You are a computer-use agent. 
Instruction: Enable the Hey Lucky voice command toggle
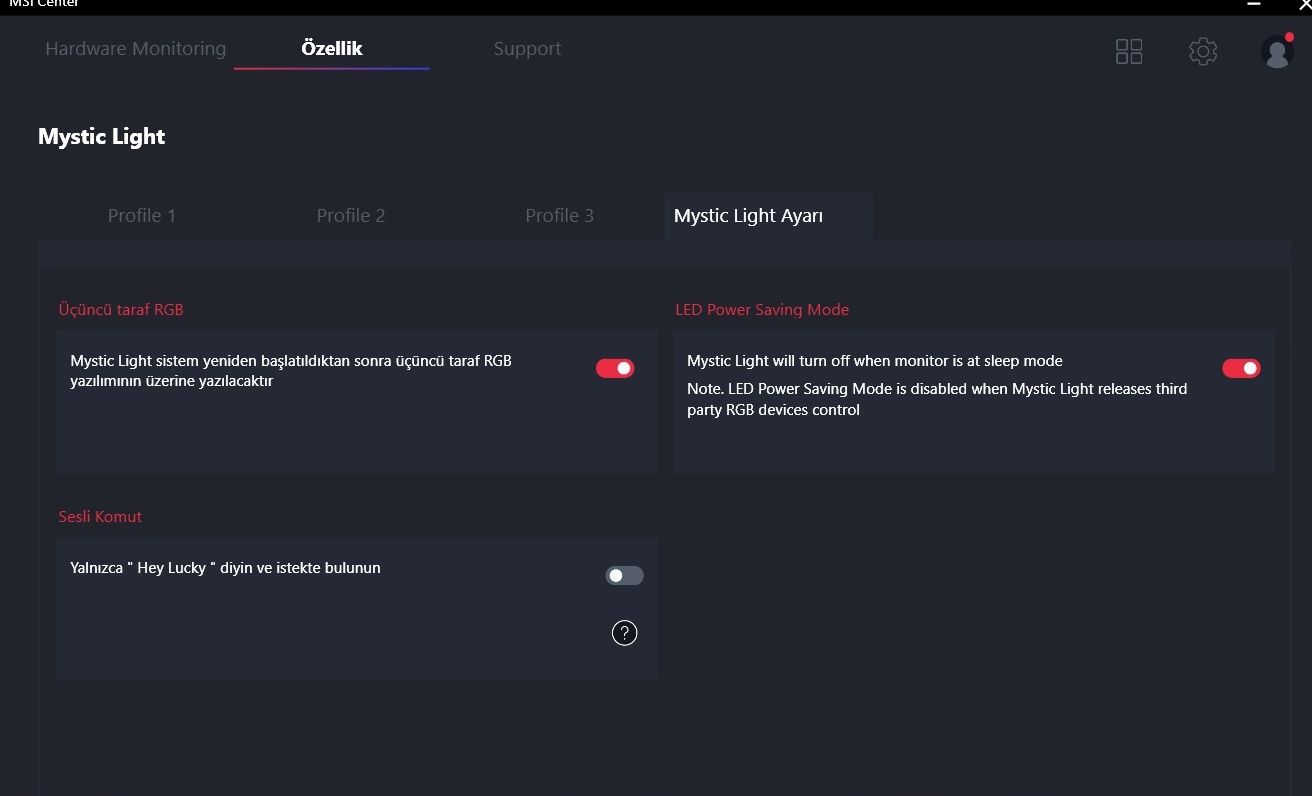pos(624,575)
